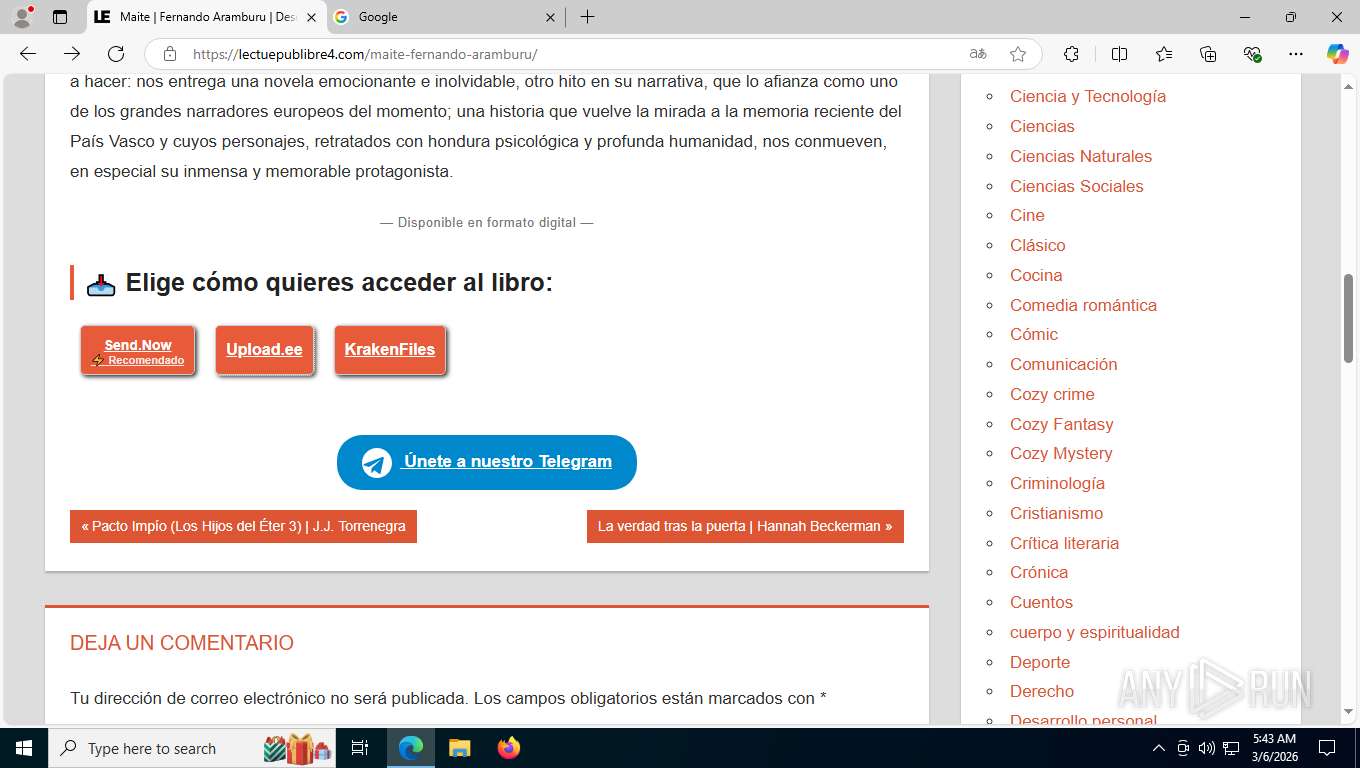This screenshot has height=768, width=1360.
Task: Launch Firefox from taskbar
Action: 509,748
